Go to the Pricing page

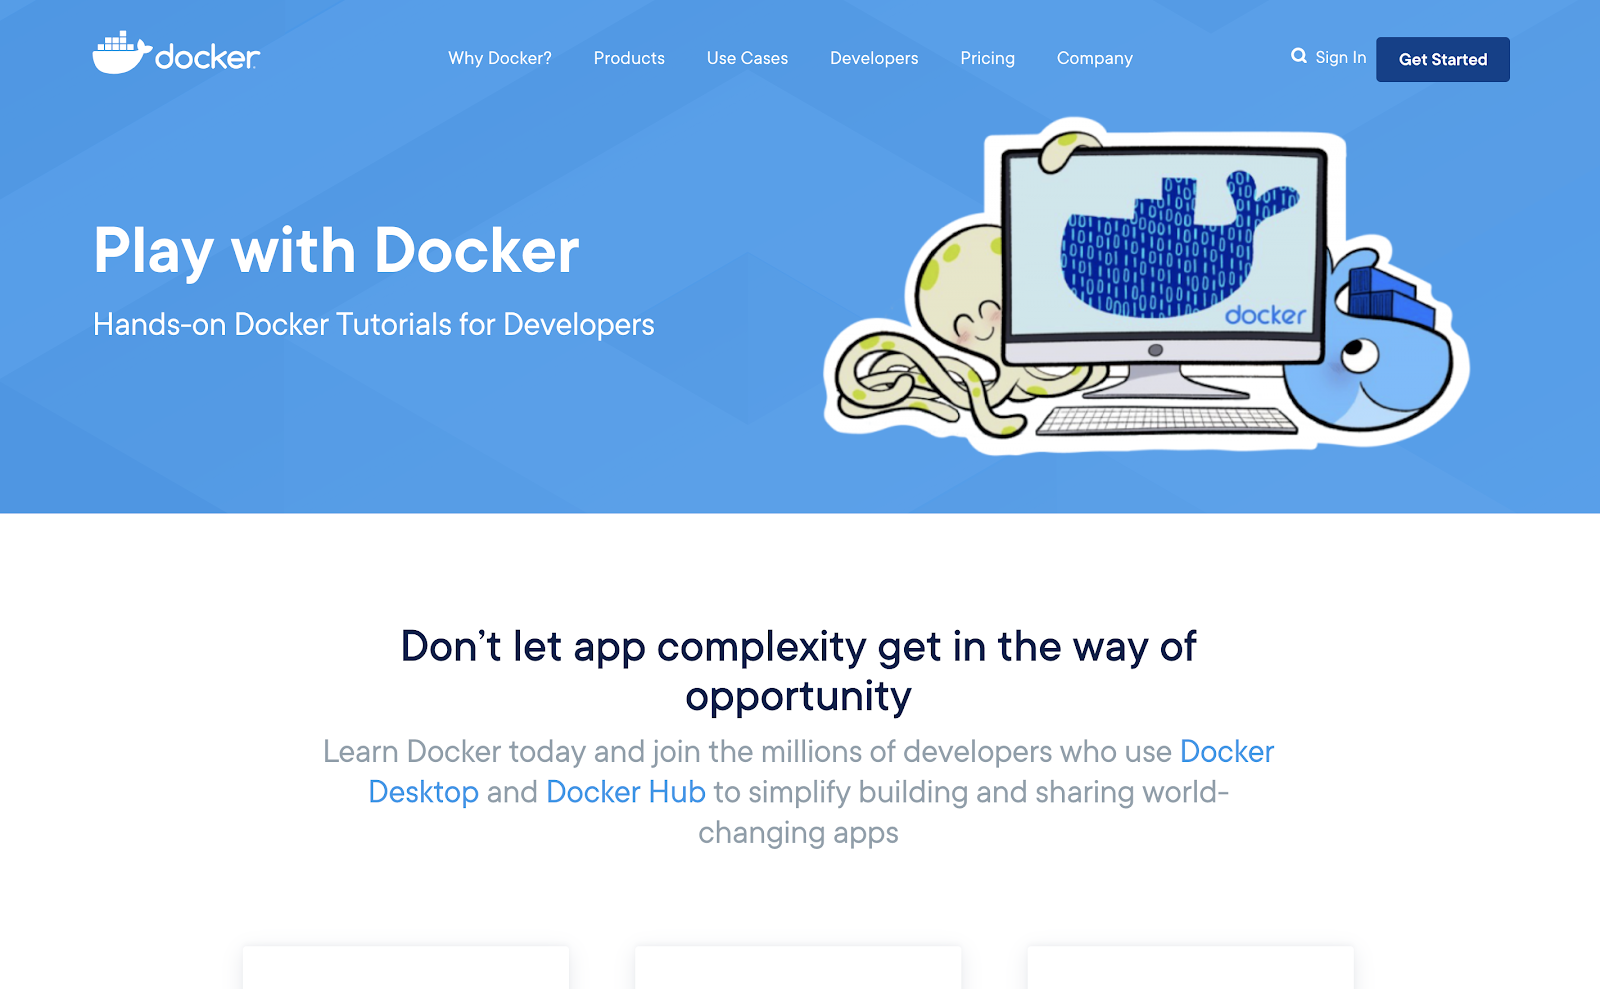click(x=988, y=58)
